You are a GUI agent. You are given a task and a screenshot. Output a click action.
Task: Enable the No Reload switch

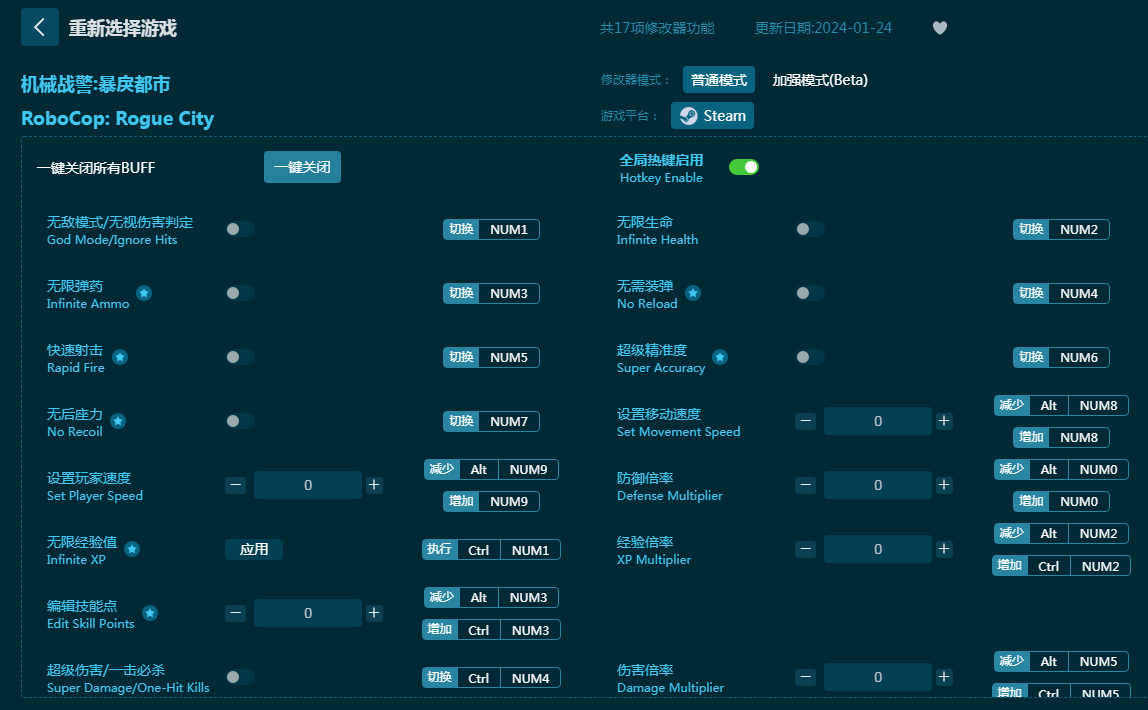click(x=810, y=293)
